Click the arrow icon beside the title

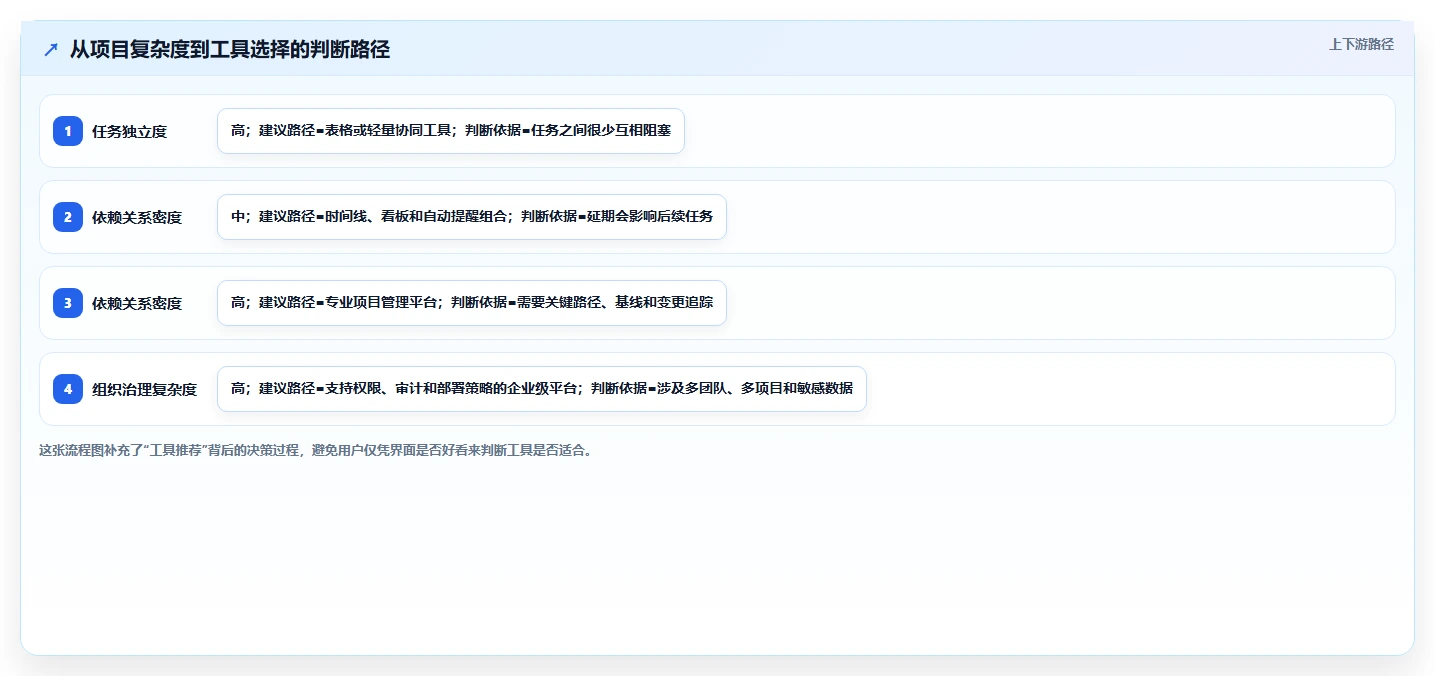pyautogui.click(x=50, y=50)
